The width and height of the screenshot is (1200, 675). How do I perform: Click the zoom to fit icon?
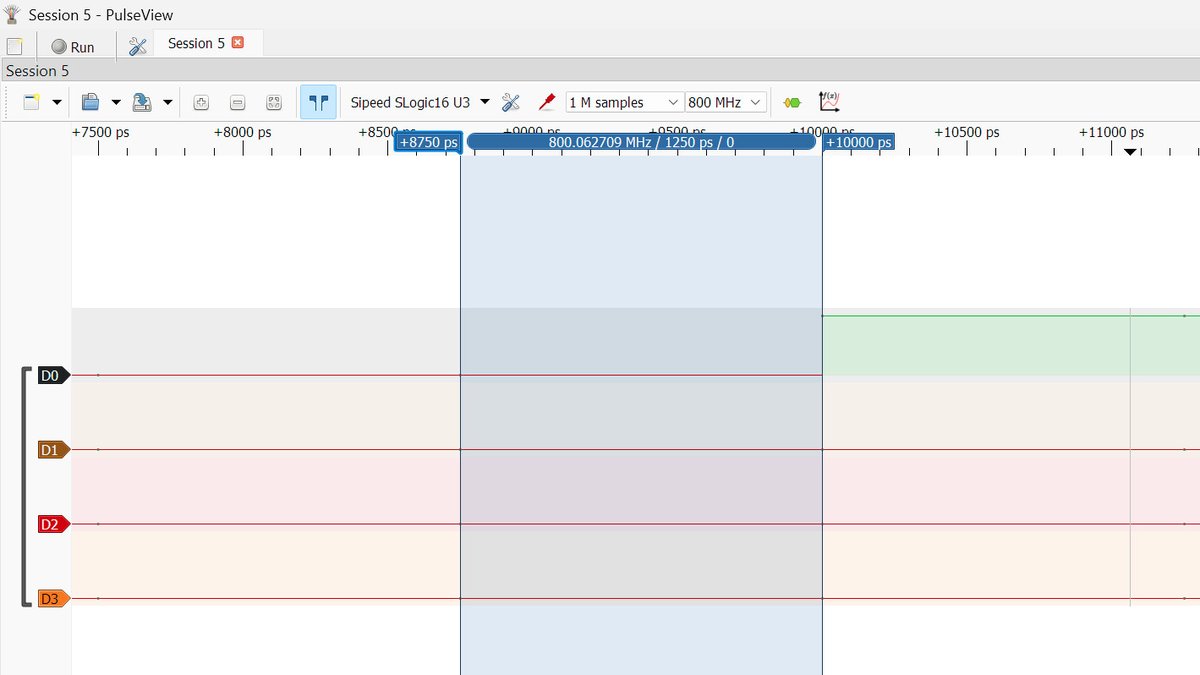273,102
